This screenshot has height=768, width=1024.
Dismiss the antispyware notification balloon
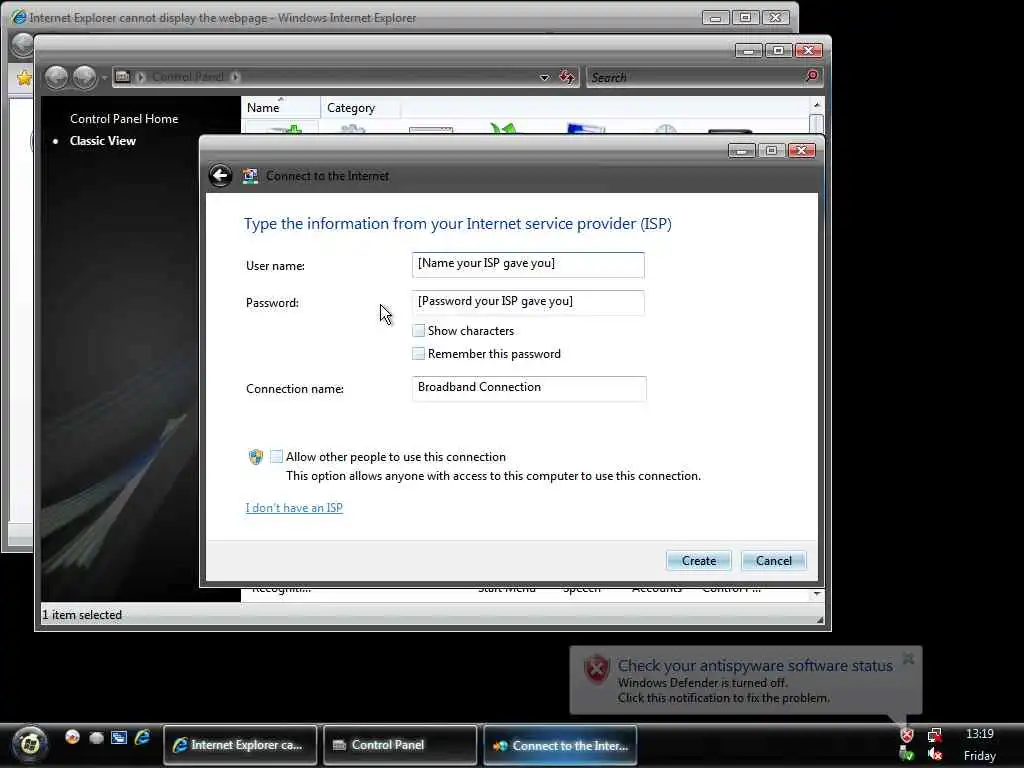click(908, 658)
